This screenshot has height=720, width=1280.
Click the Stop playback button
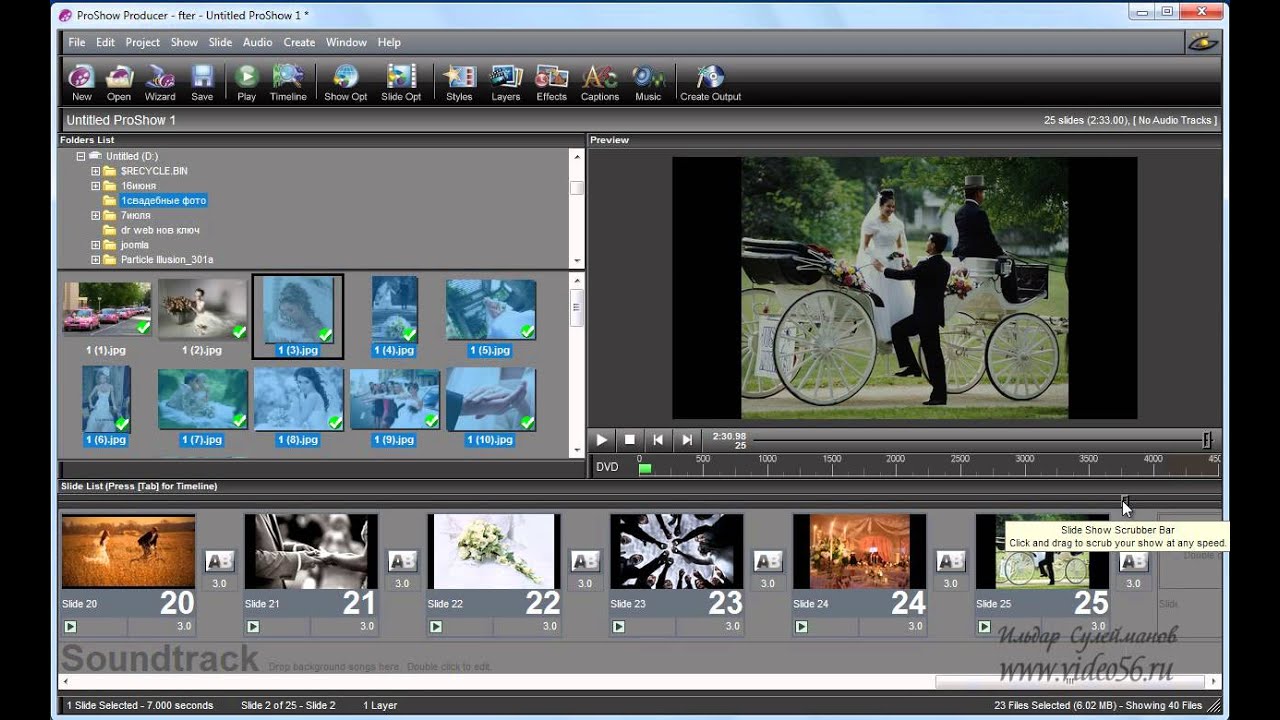tap(630, 439)
